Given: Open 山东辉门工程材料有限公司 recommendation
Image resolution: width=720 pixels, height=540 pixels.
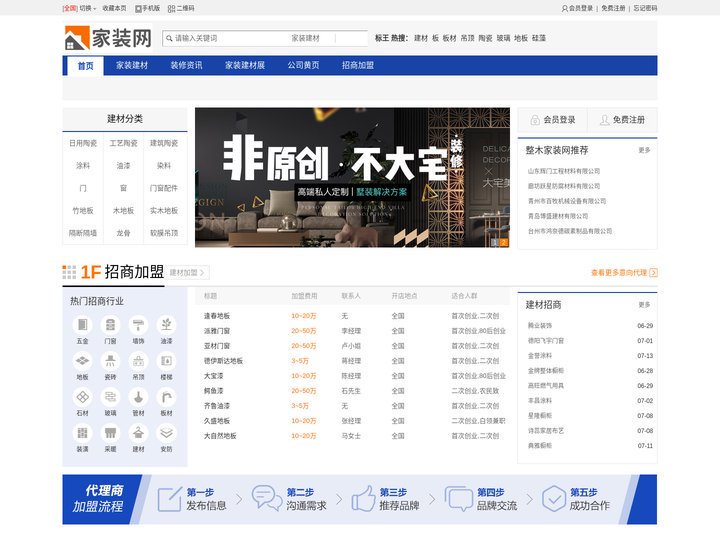Looking at the screenshot, I should tap(564, 171).
